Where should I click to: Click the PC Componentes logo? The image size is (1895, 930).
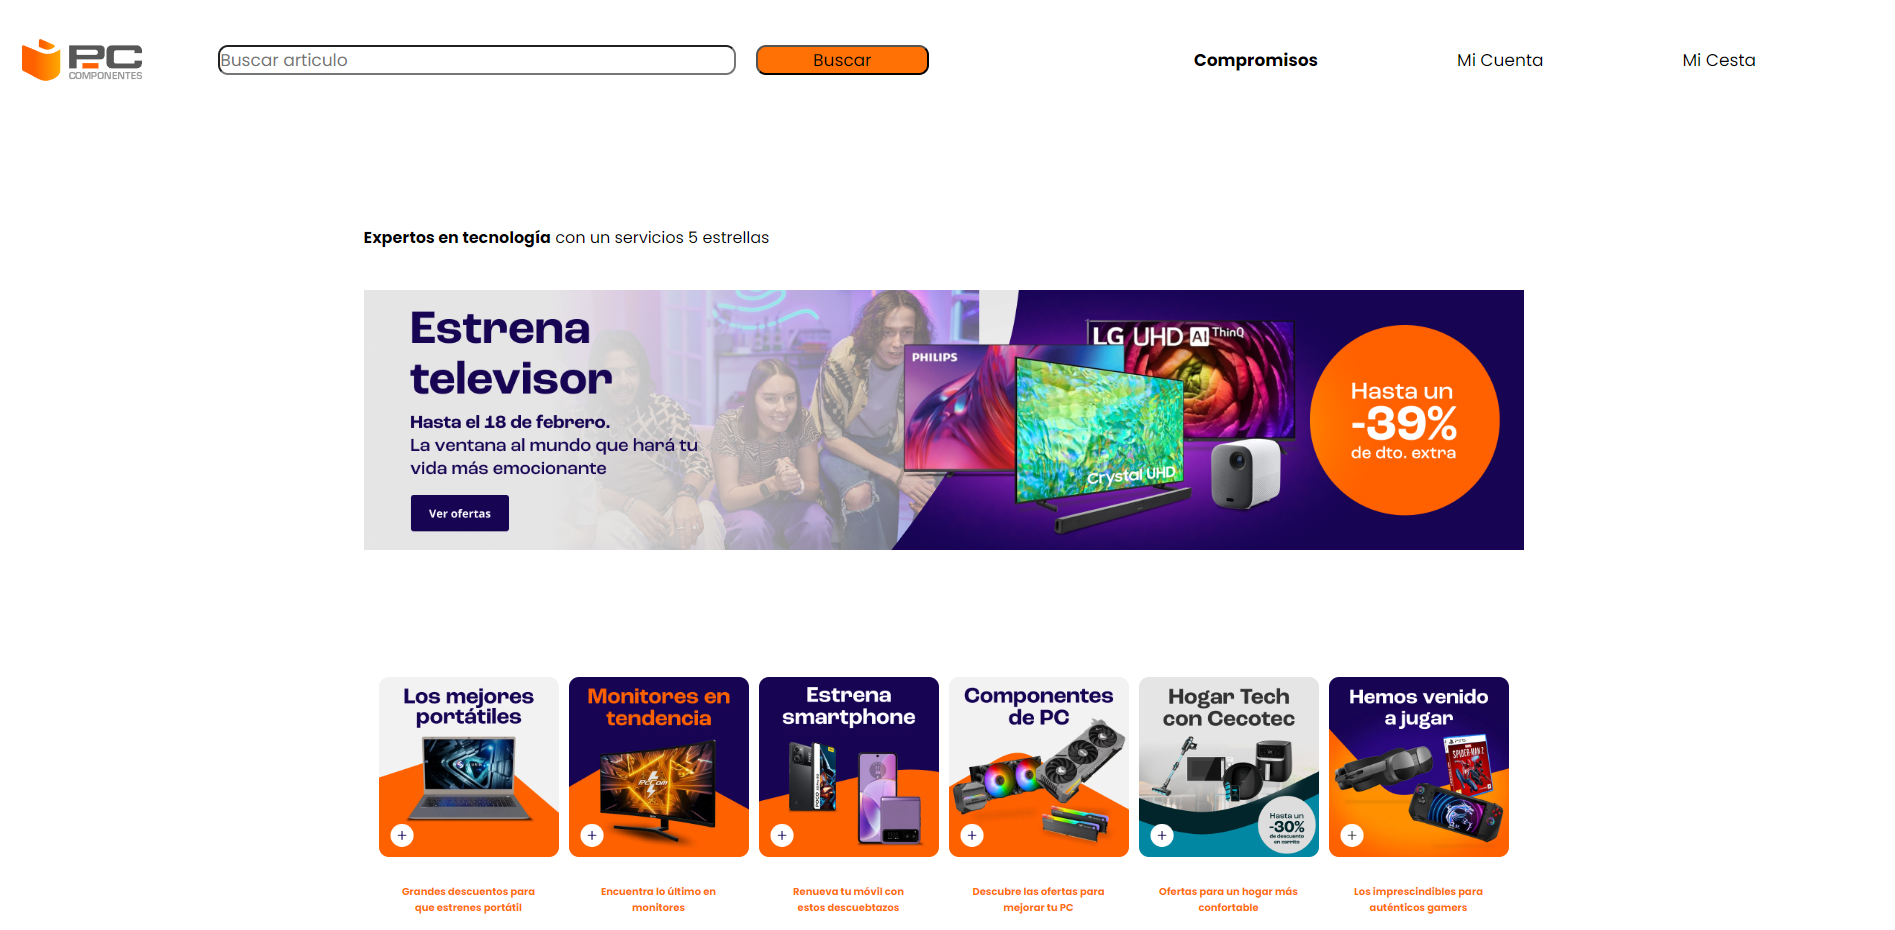pyautogui.click(x=82, y=60)
